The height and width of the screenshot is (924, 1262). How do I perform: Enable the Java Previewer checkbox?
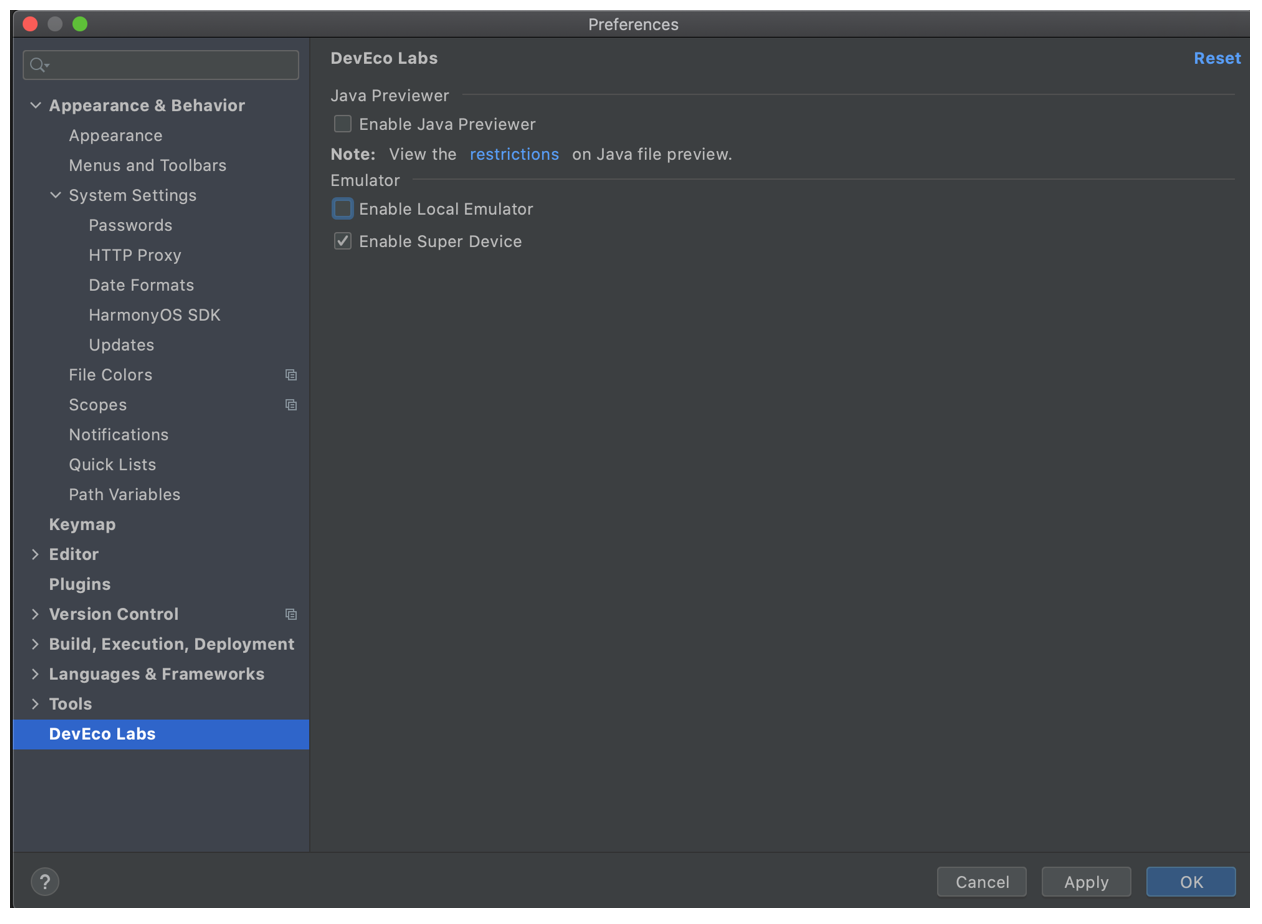[x=343, y=124]
